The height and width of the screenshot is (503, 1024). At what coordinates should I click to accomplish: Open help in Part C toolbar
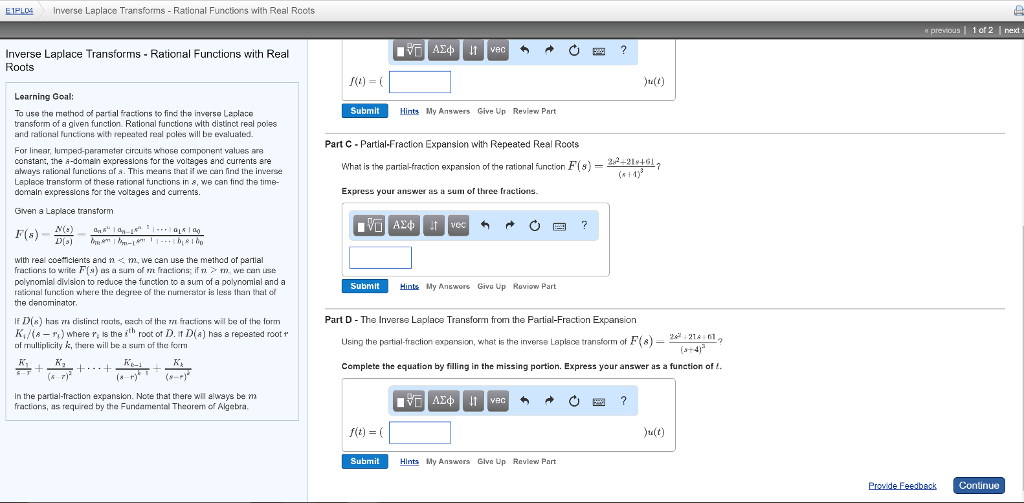[584, 226]
